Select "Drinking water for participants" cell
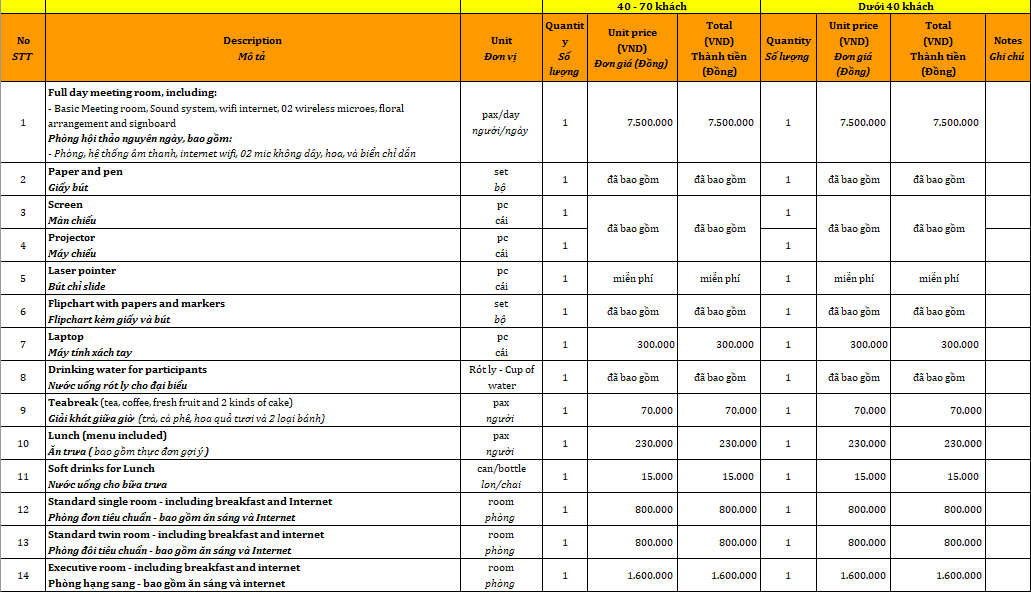Viewport: 1031px width, 592px height. (252, 378)
